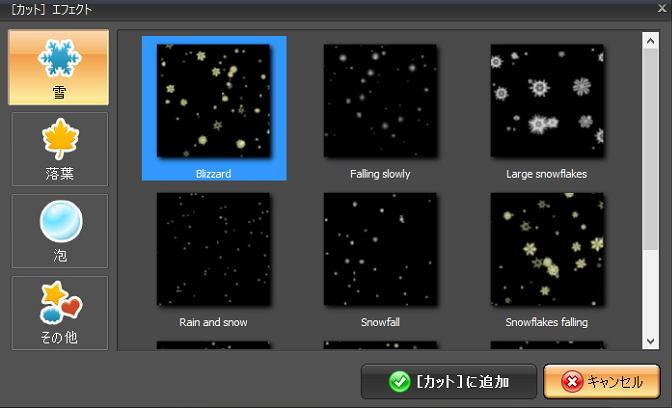This screenshot has height=408, width=672.
Task: Click the Blizzard label text
Action: pyautogui.click(x=214, y=174)
